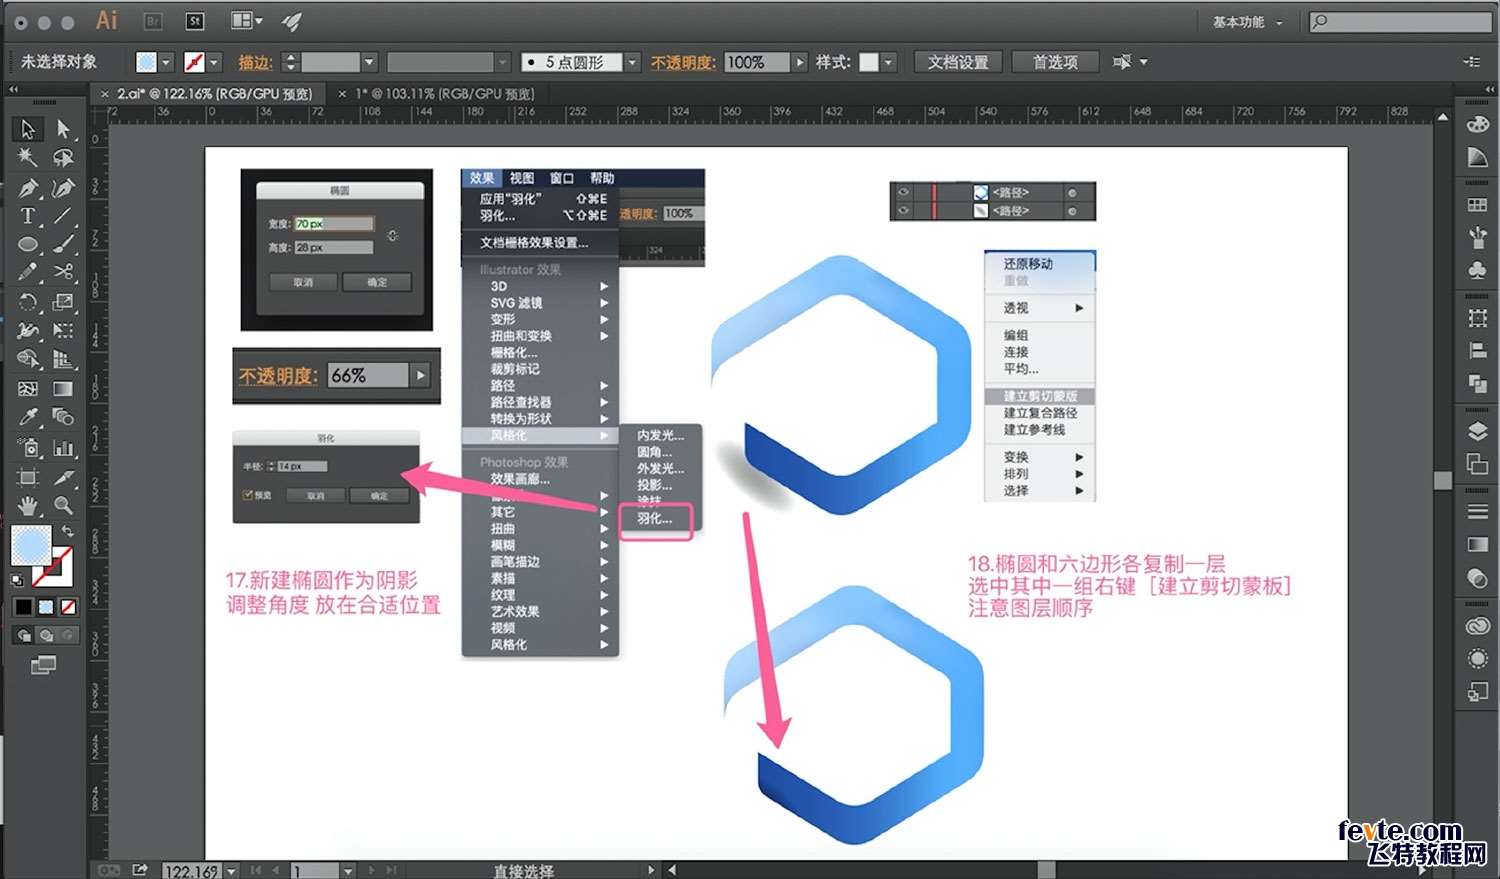Screen dimensions: 1500x879
Task: Set paint mode to Gradient
Action: [46, 607]
